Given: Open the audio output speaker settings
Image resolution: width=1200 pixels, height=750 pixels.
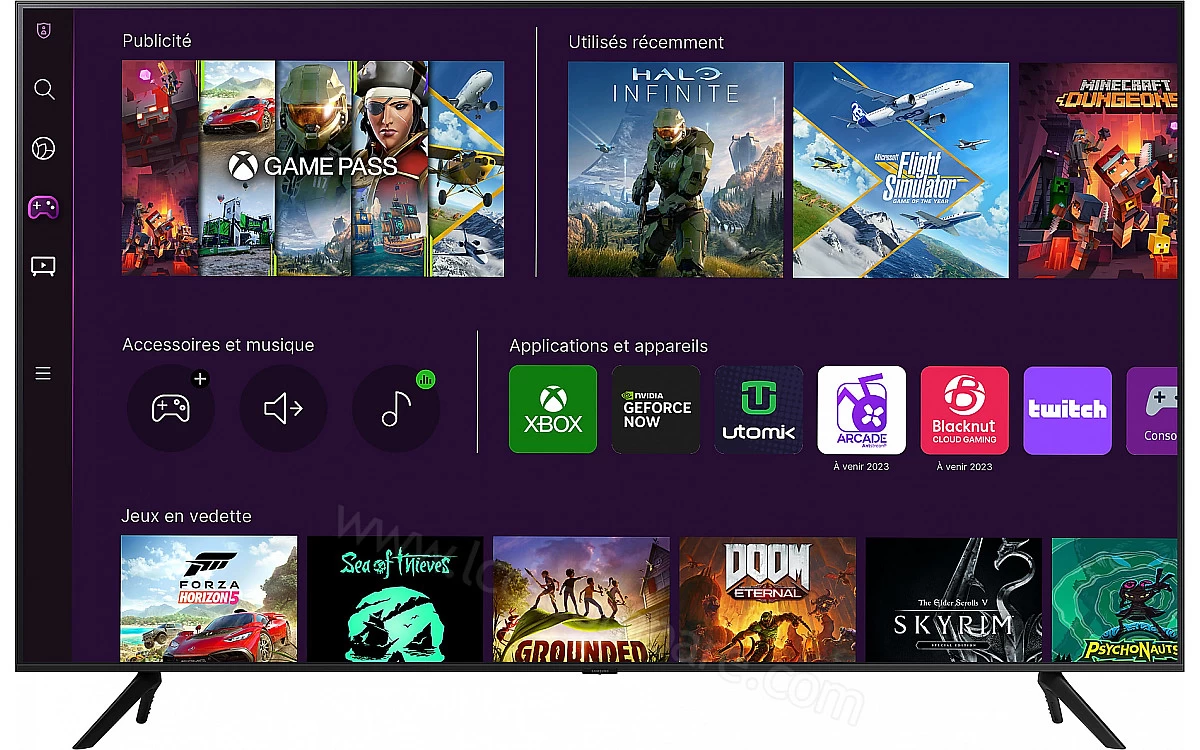Looking at the screenshot, I should click(283, 409).
